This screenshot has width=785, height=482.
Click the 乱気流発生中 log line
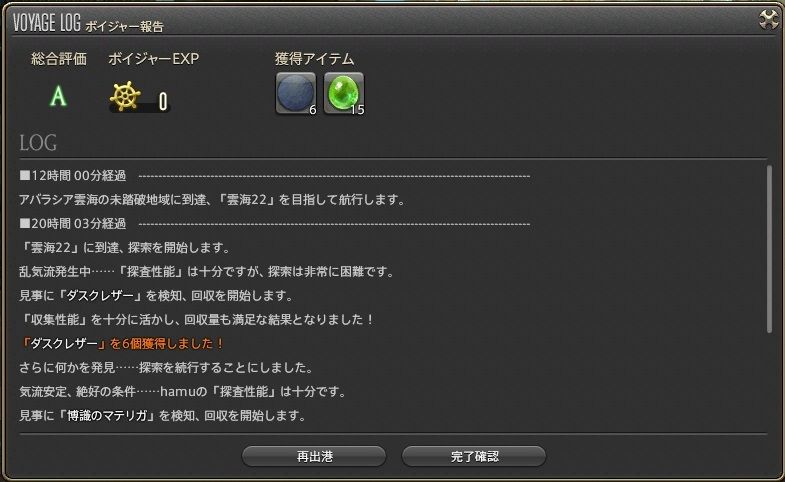tap(207, 272)
